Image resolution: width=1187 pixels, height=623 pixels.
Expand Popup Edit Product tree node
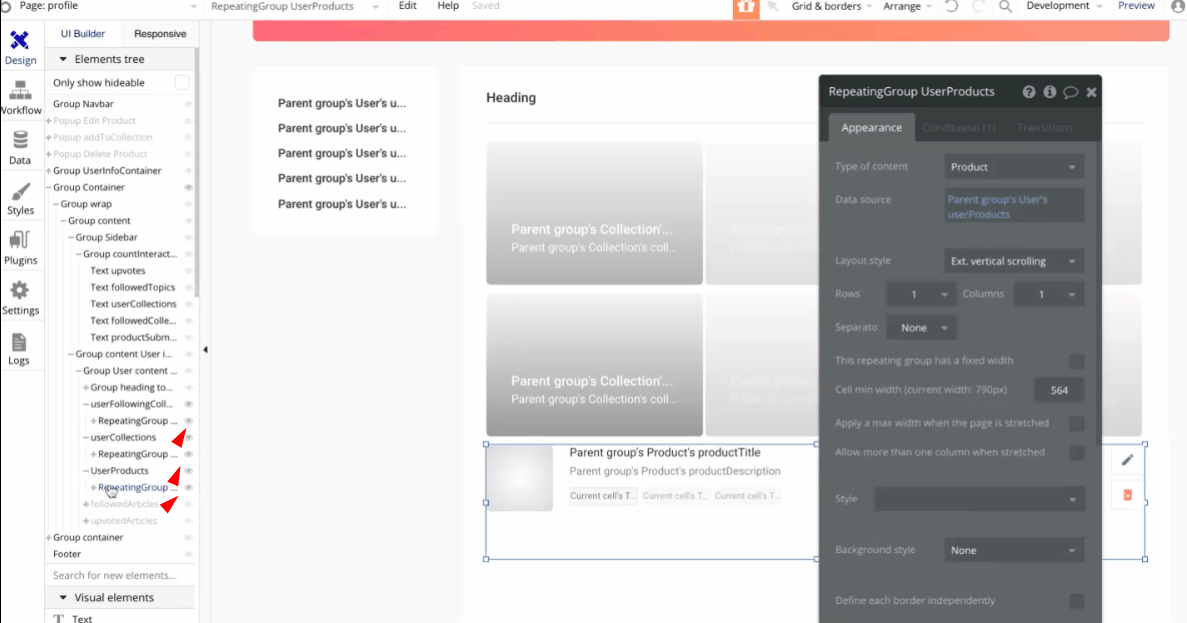tap(48, 121)
